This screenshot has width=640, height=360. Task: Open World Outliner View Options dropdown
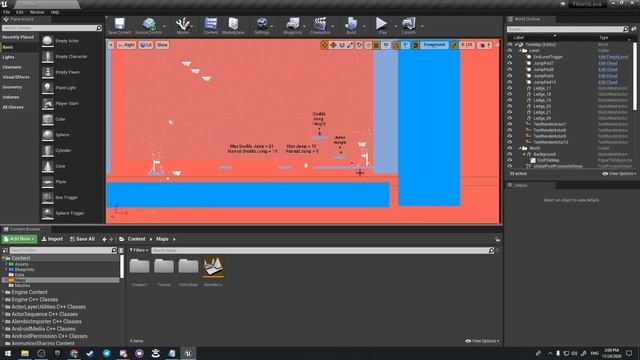coord(619,173)
